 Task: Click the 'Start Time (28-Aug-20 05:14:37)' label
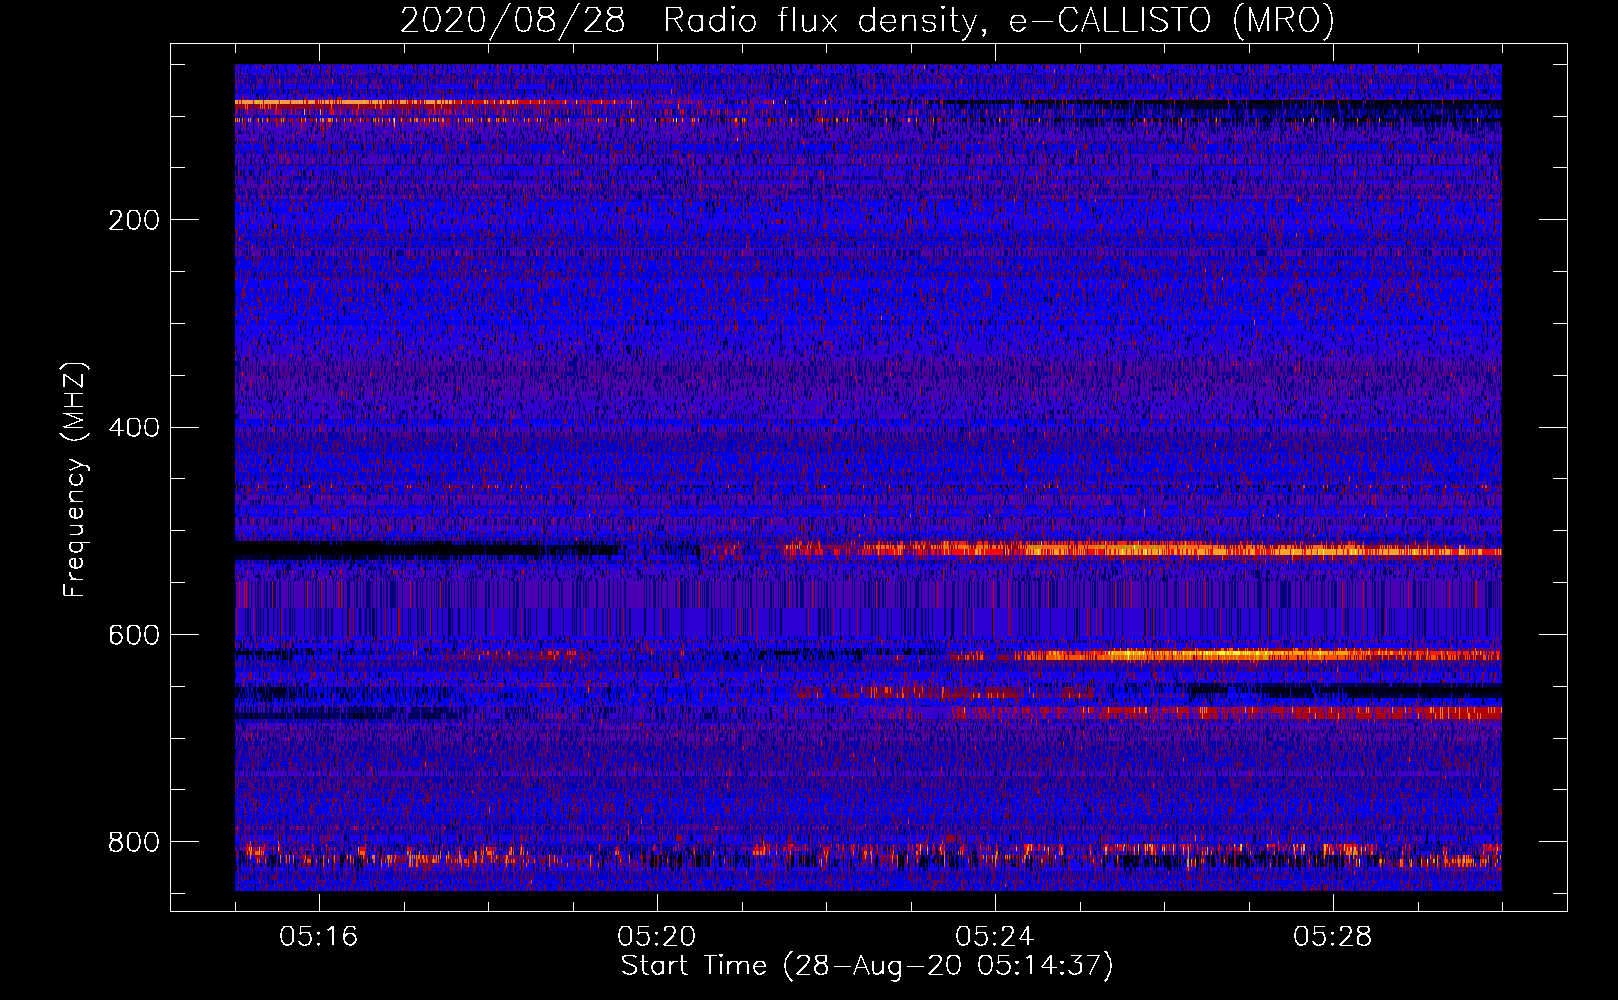tap(867, 966)
